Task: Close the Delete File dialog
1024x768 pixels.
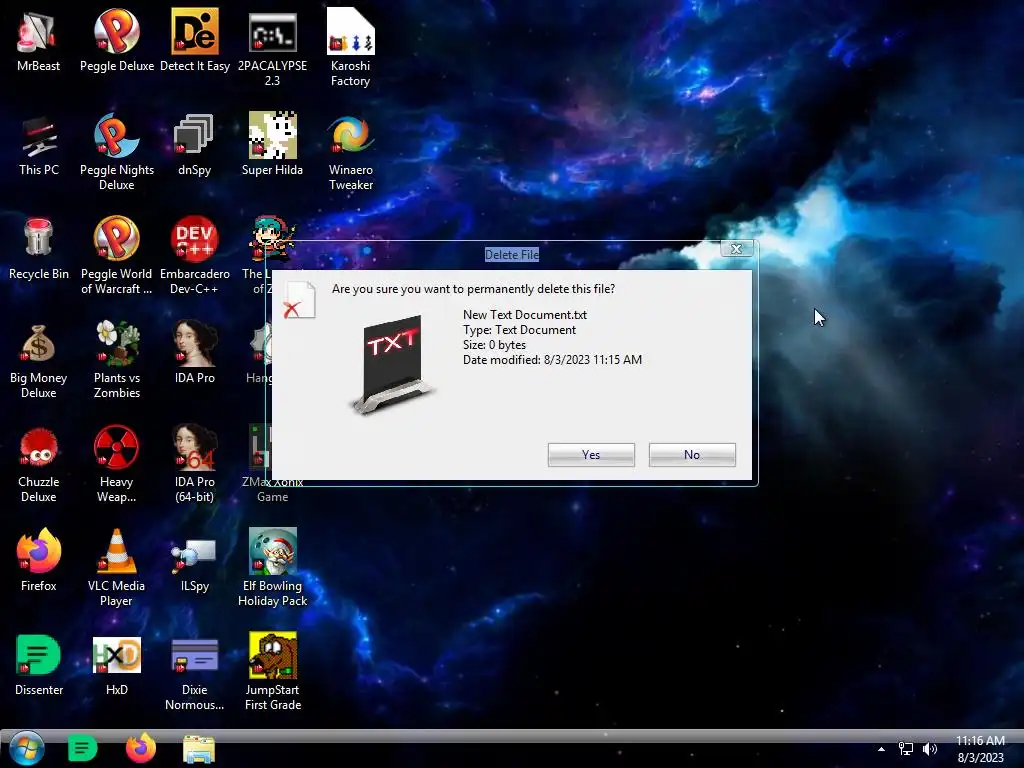Action: point(737,249)
